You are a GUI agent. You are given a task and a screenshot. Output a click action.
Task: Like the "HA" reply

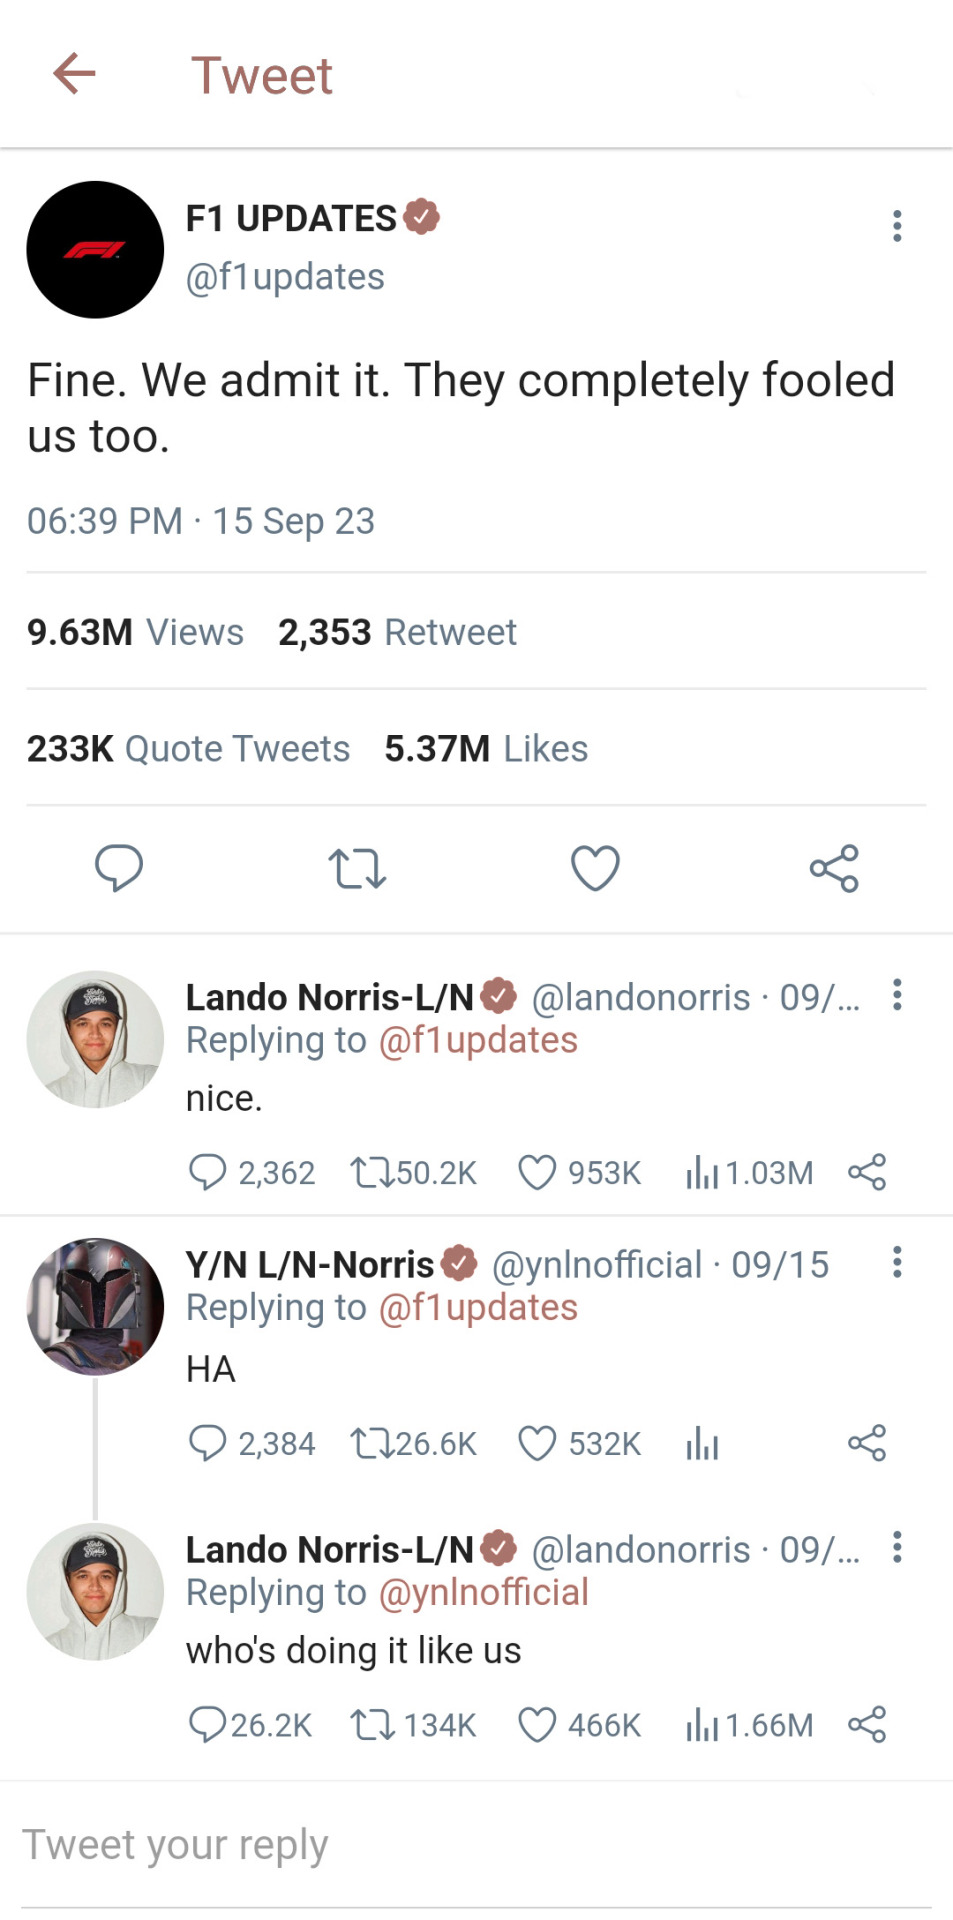tap(537, 1443)
